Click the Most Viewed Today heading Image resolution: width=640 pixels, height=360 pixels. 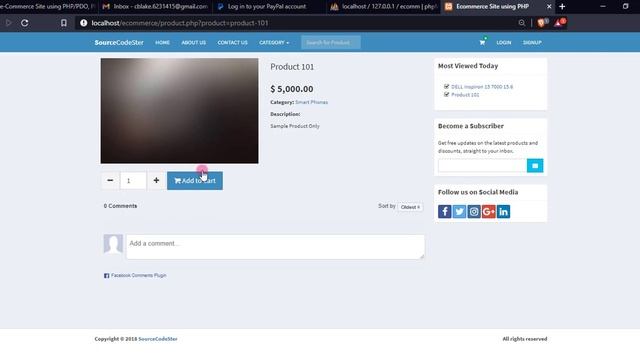pyautogui.click(x=468, y=66)
